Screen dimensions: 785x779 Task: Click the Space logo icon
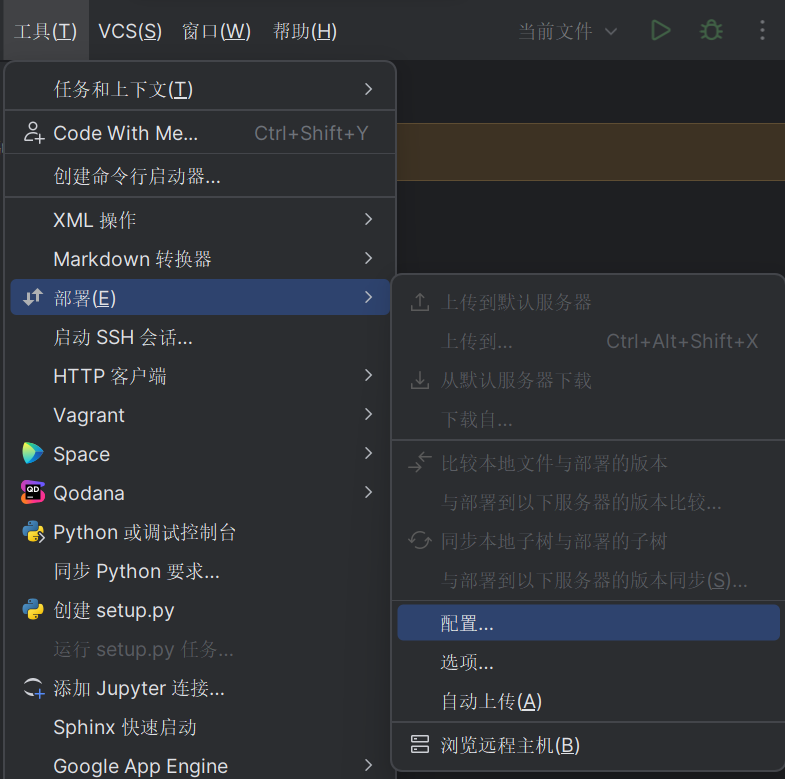33,454
